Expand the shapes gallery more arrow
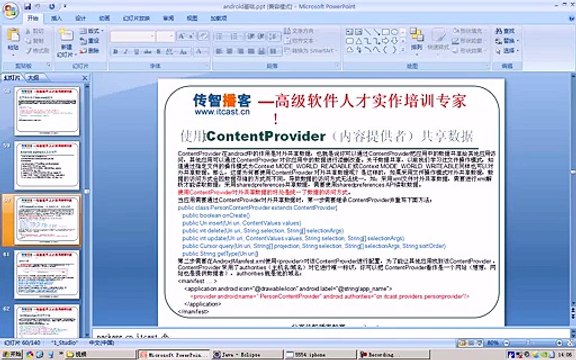The height and width of the screenshot is (360, 576). pos(403,50)
